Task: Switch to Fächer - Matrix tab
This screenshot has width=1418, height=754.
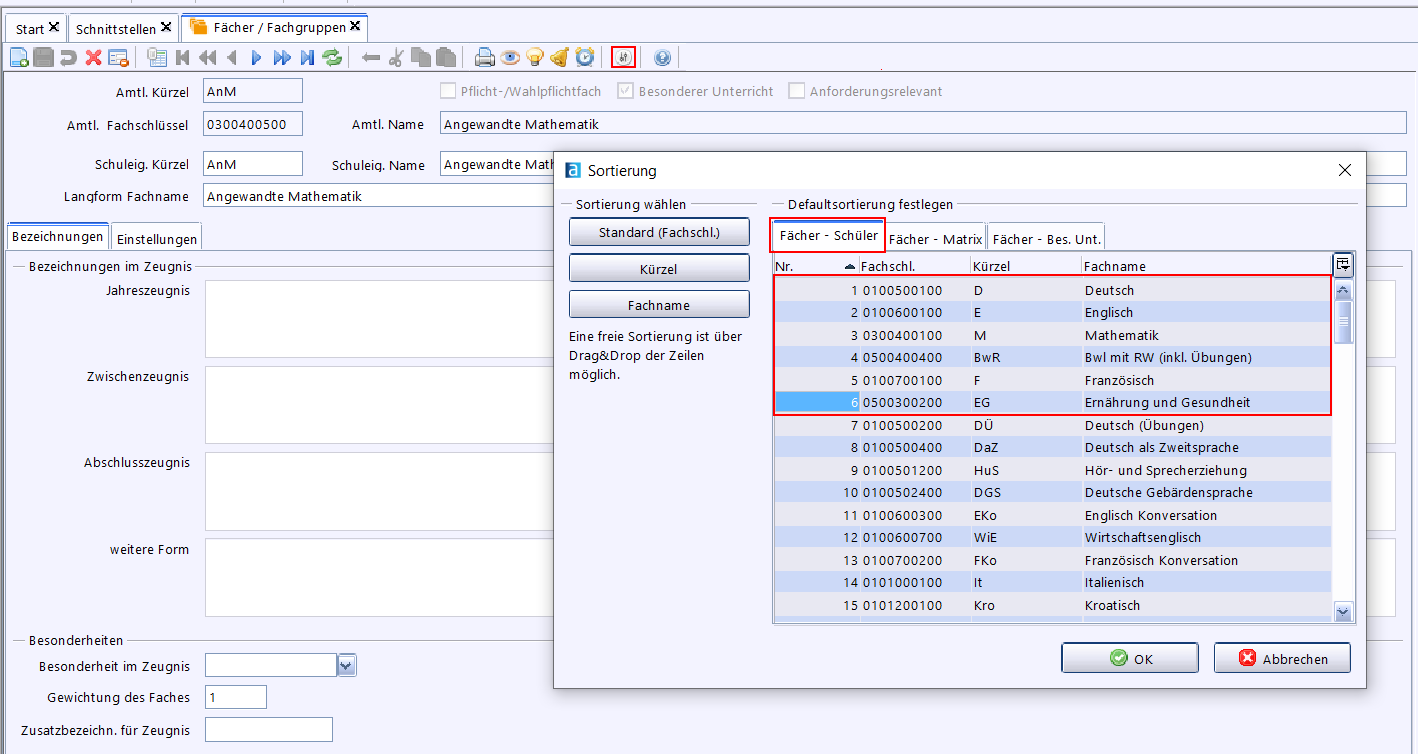Action: (x=935, y=239)
